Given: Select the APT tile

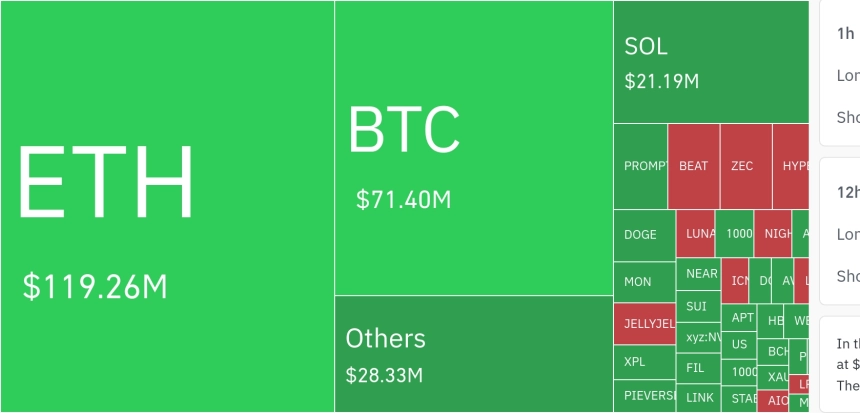Looking at the screenshot, I should point(742,318).
